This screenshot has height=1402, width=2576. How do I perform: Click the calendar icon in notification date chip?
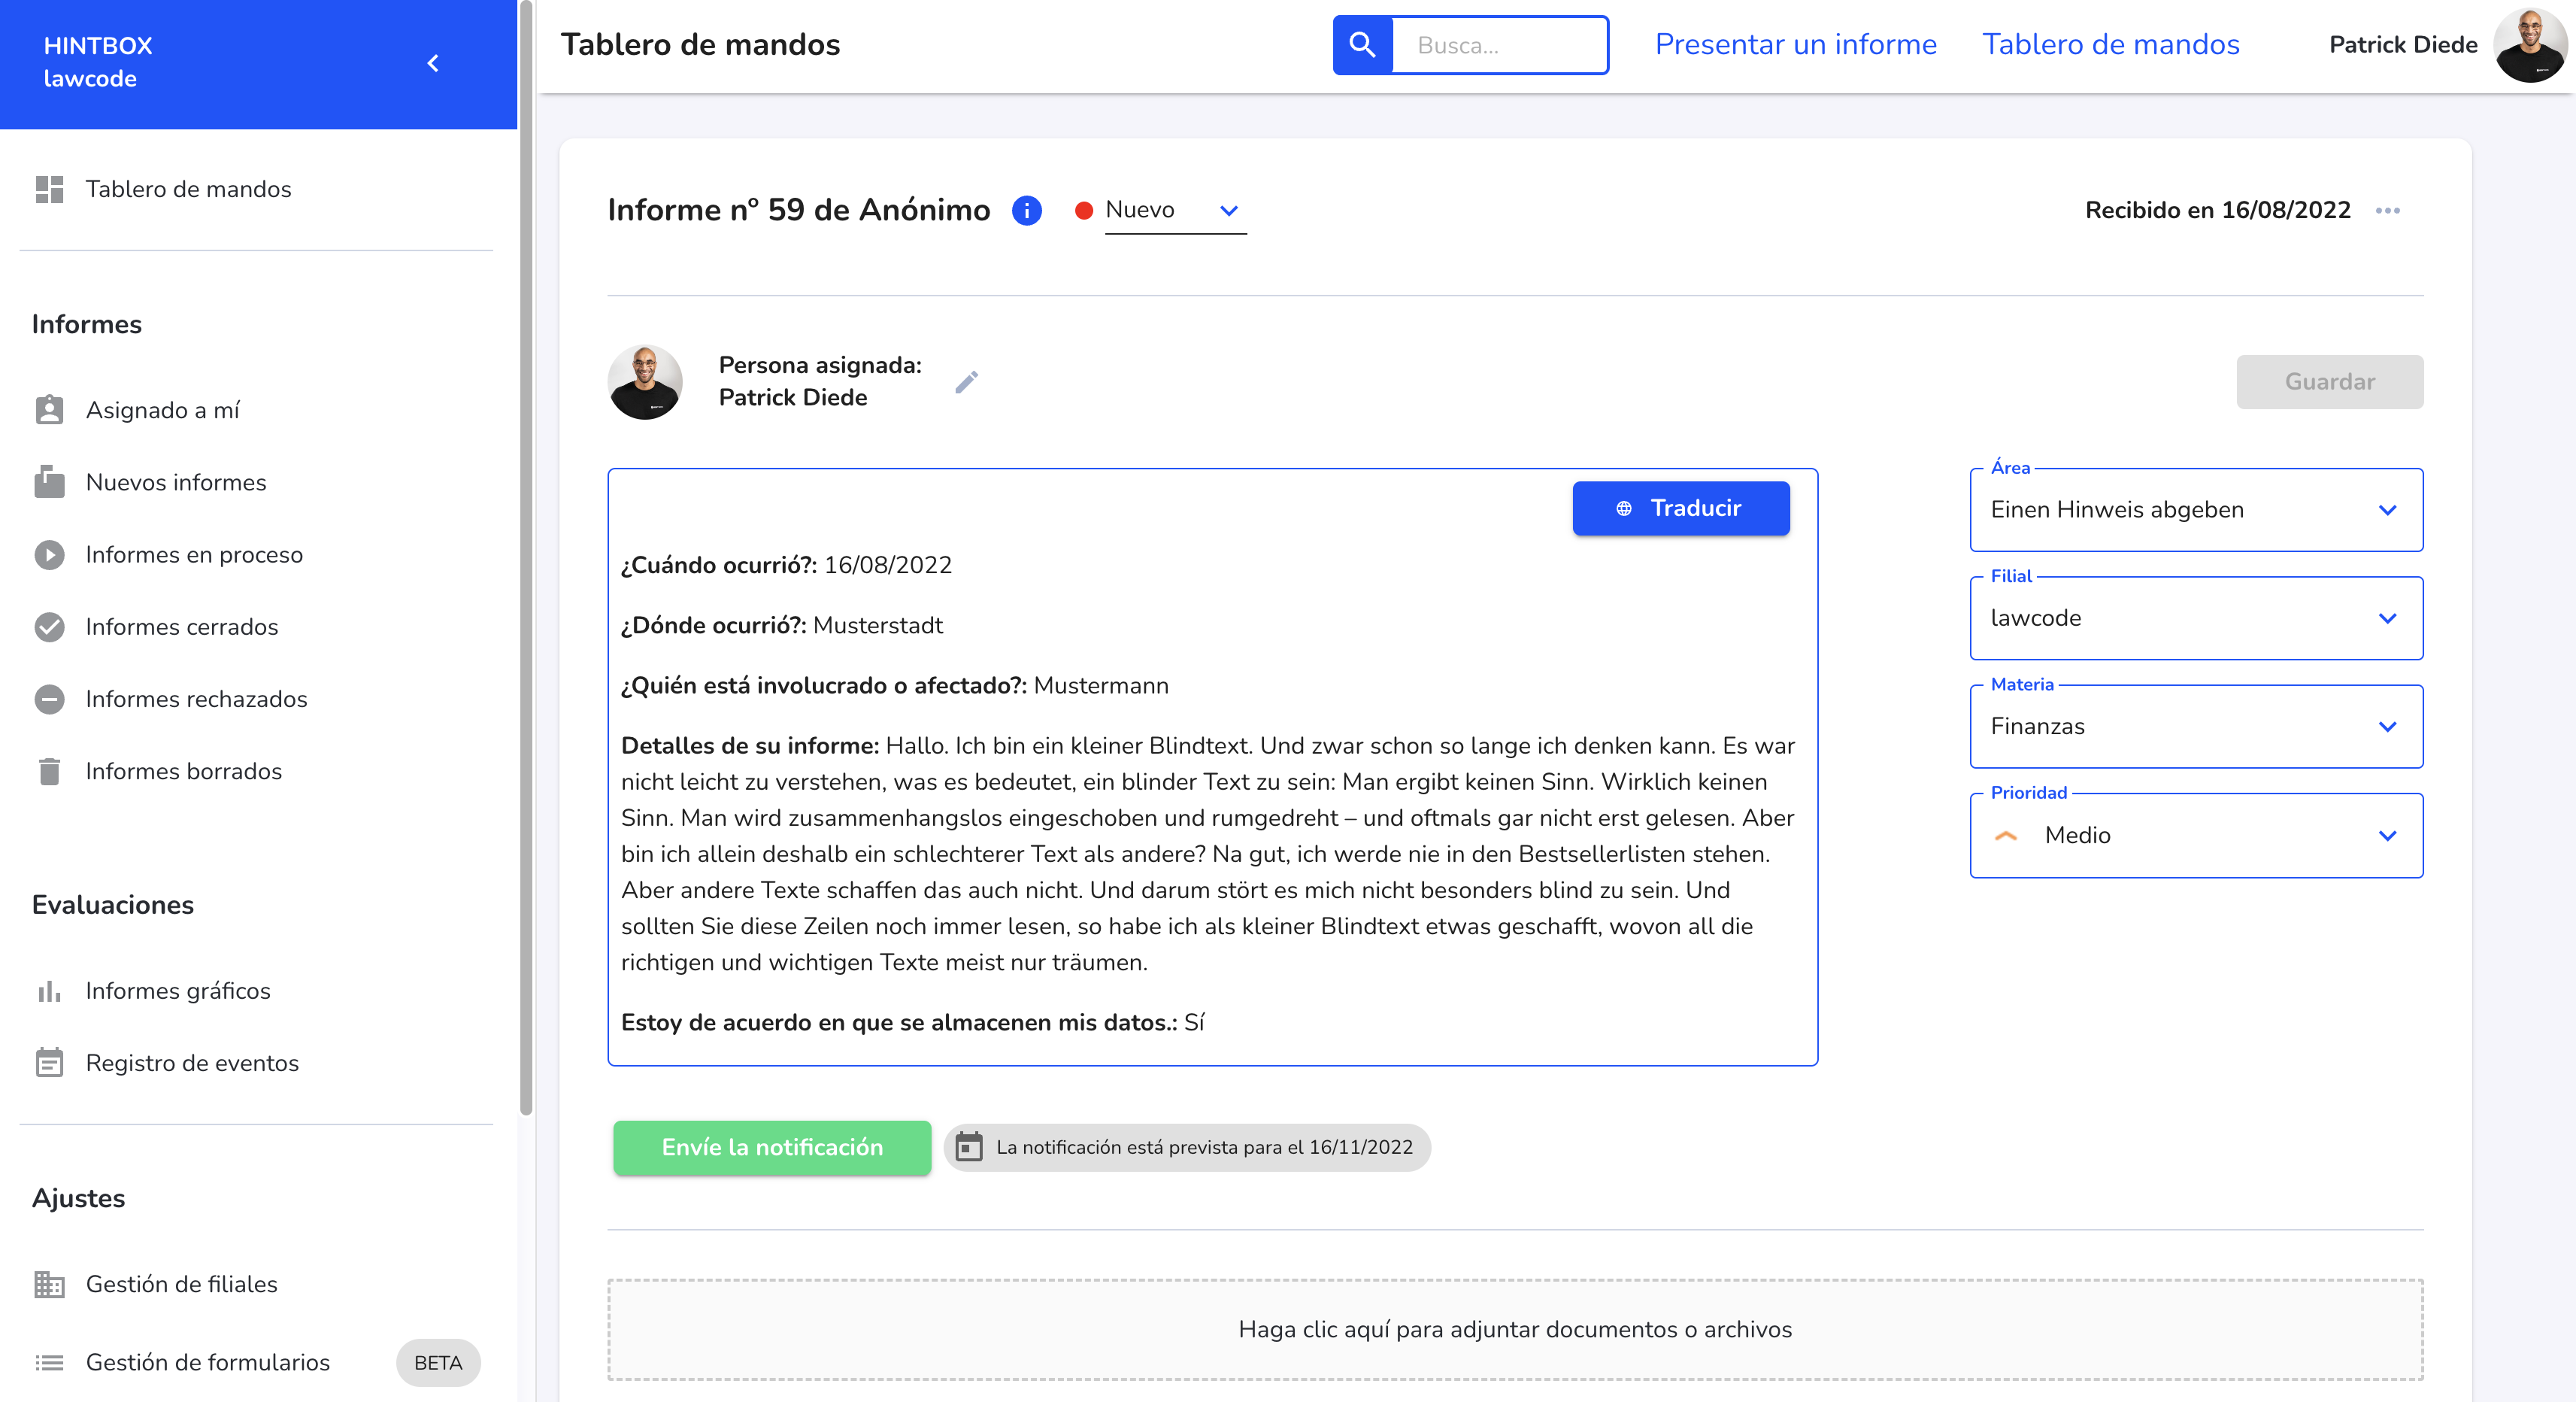coord(969,1147)
